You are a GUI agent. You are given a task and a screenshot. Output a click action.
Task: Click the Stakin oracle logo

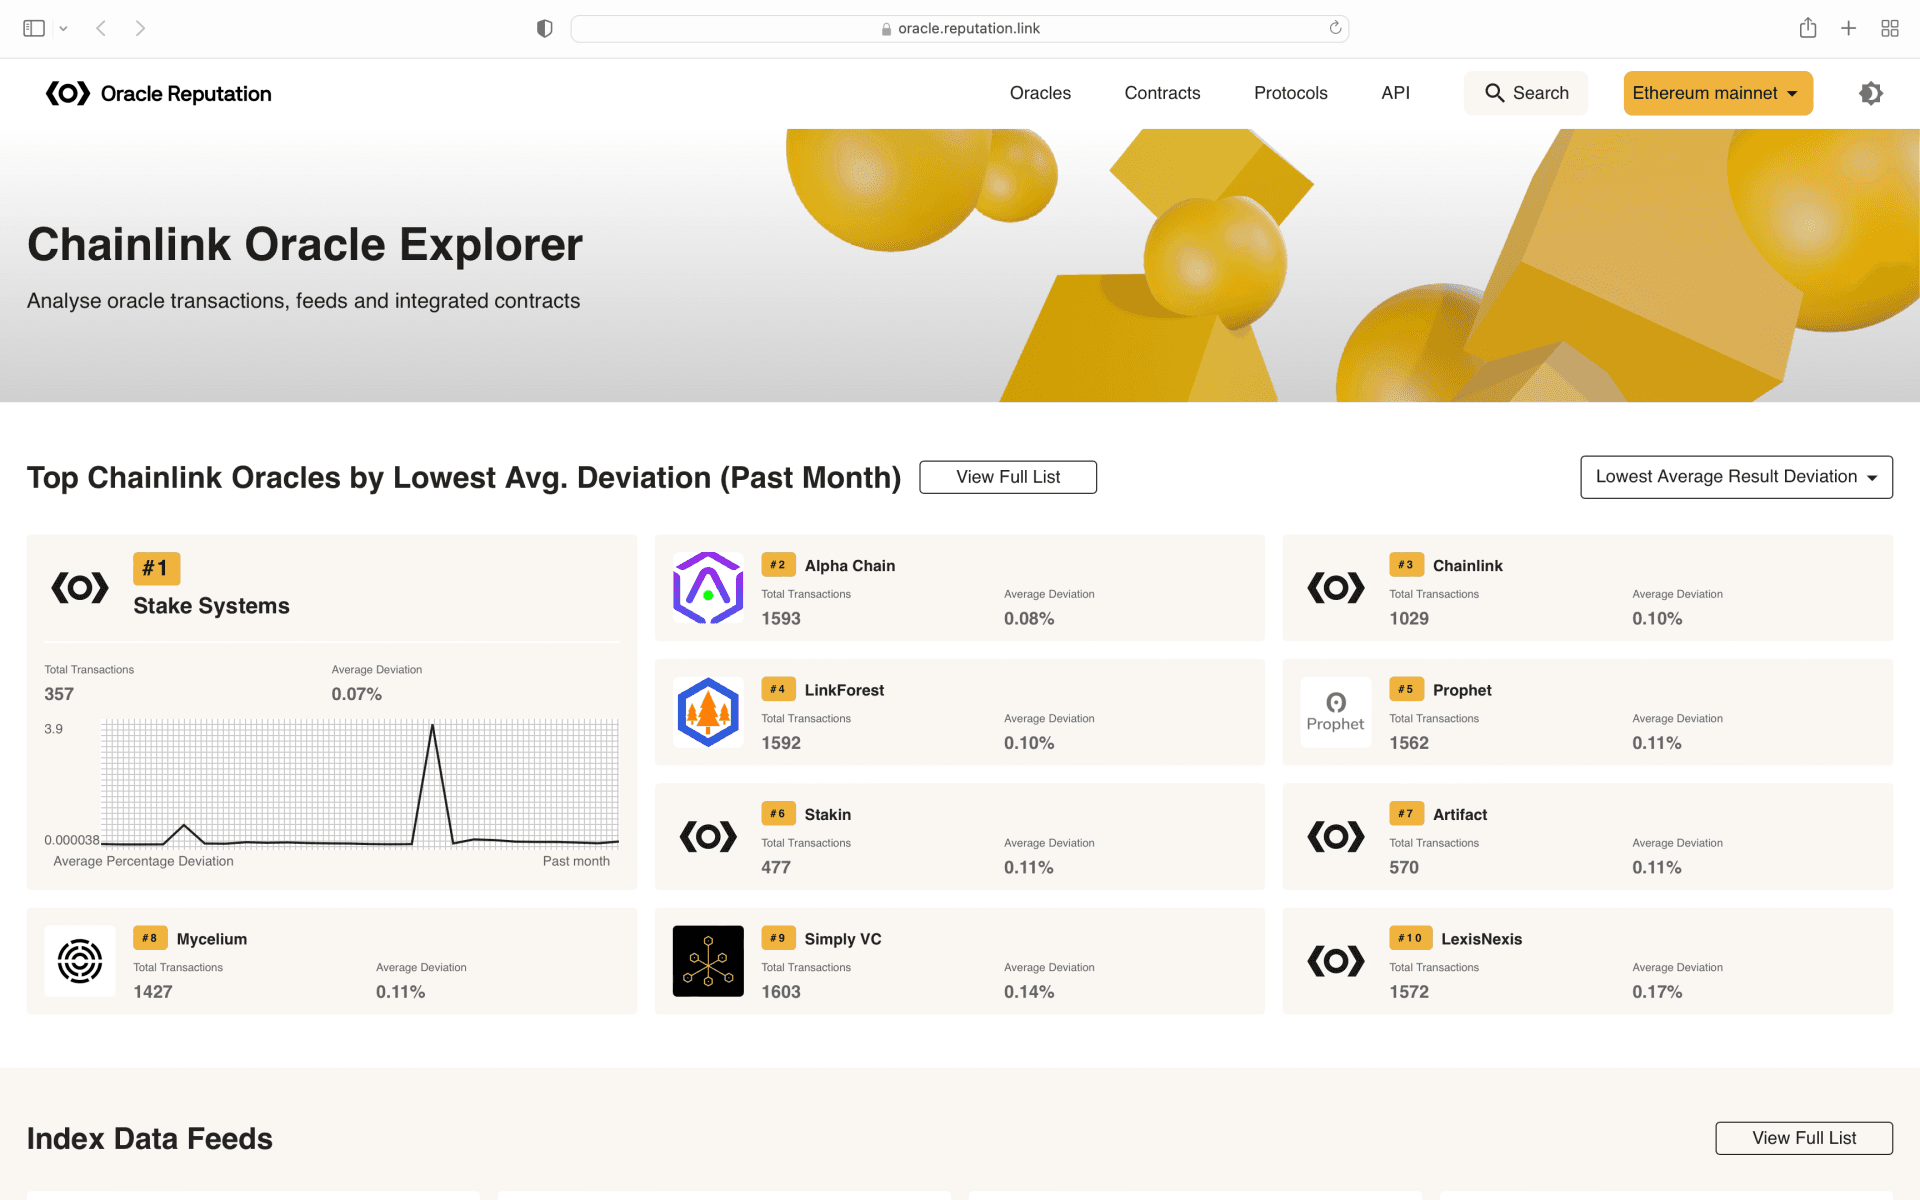point(708,836)
